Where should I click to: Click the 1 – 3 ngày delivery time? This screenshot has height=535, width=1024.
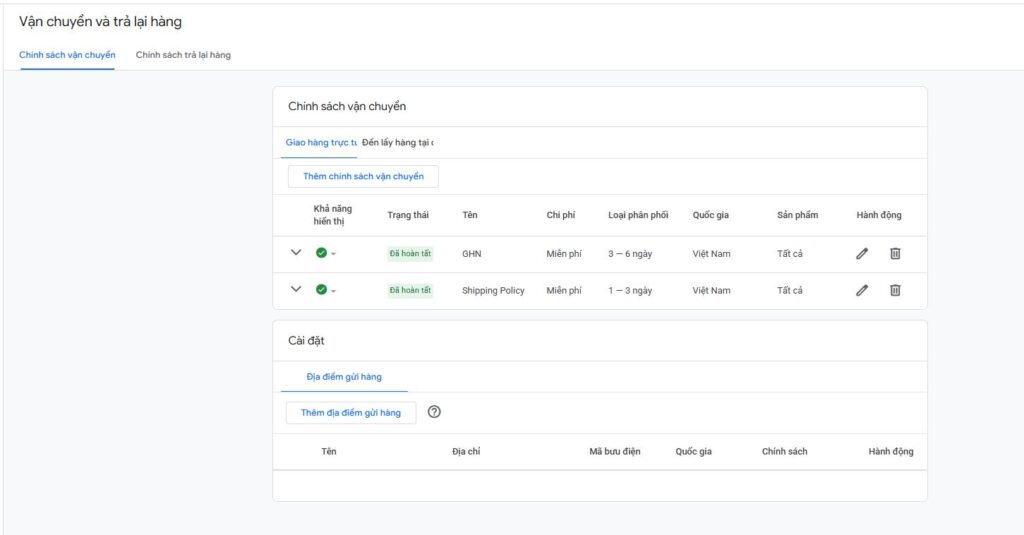(x=630, y=291)
